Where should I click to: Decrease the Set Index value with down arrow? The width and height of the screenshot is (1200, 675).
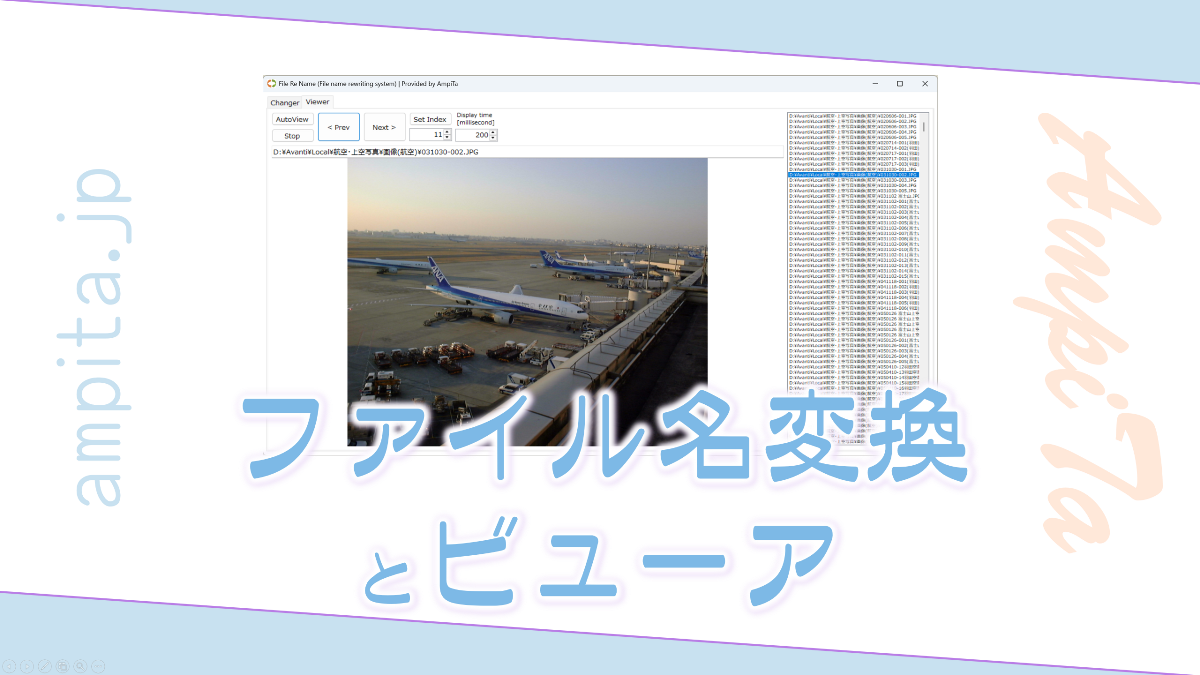(x=447, y=137)
